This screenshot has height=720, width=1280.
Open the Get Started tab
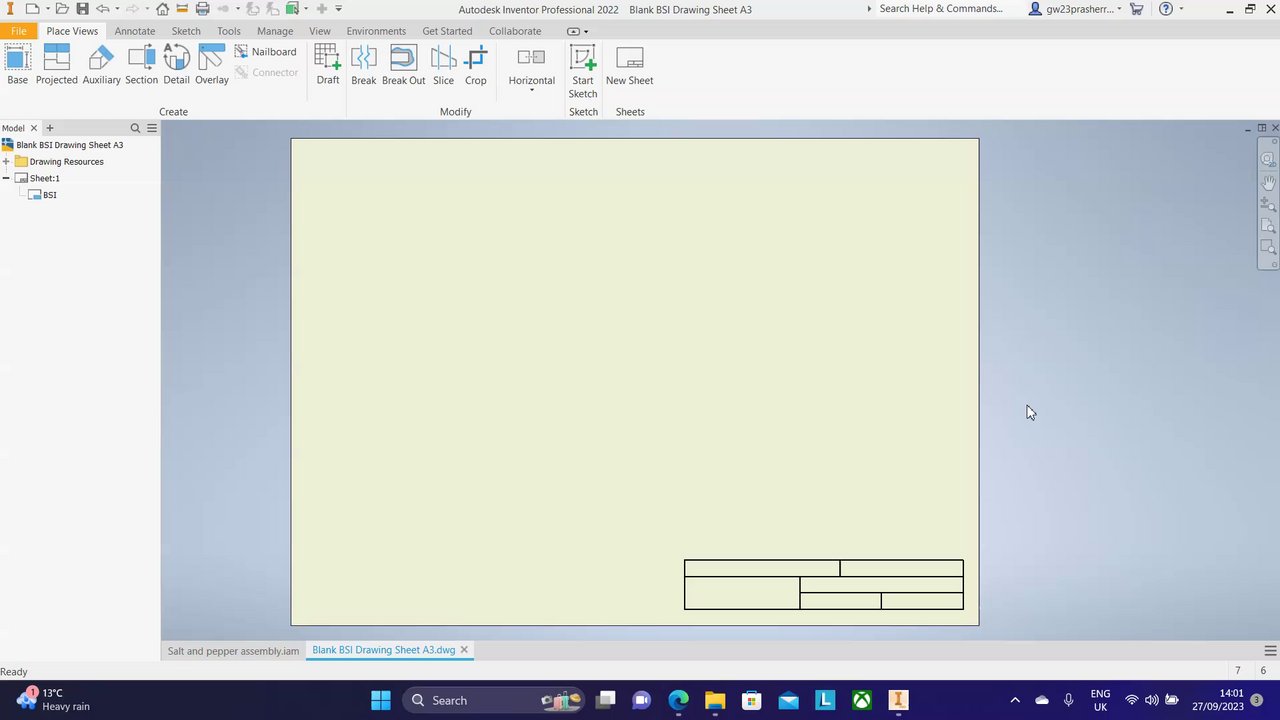click(x=447, y=31)
